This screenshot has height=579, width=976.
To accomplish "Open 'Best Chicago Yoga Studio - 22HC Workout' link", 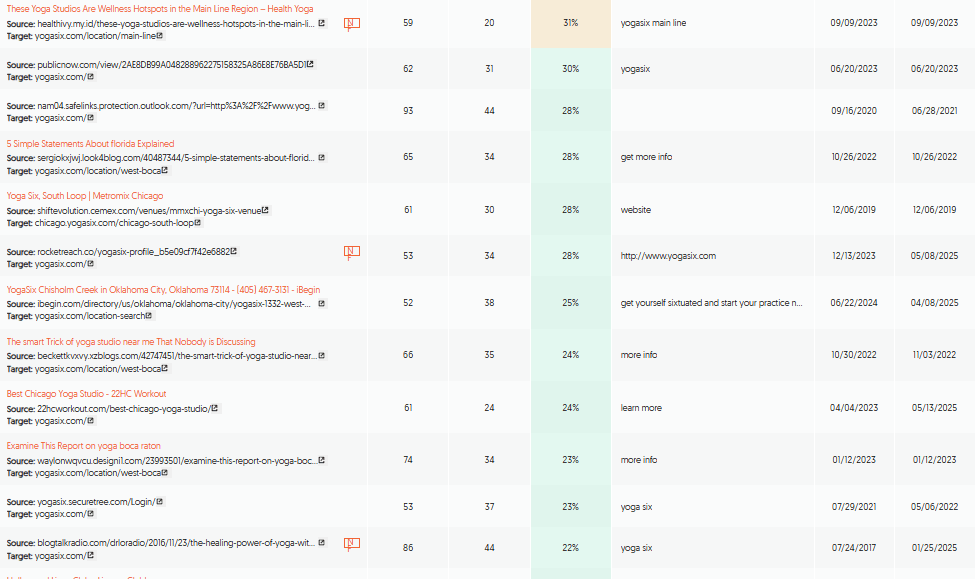I will click(87, 394).
